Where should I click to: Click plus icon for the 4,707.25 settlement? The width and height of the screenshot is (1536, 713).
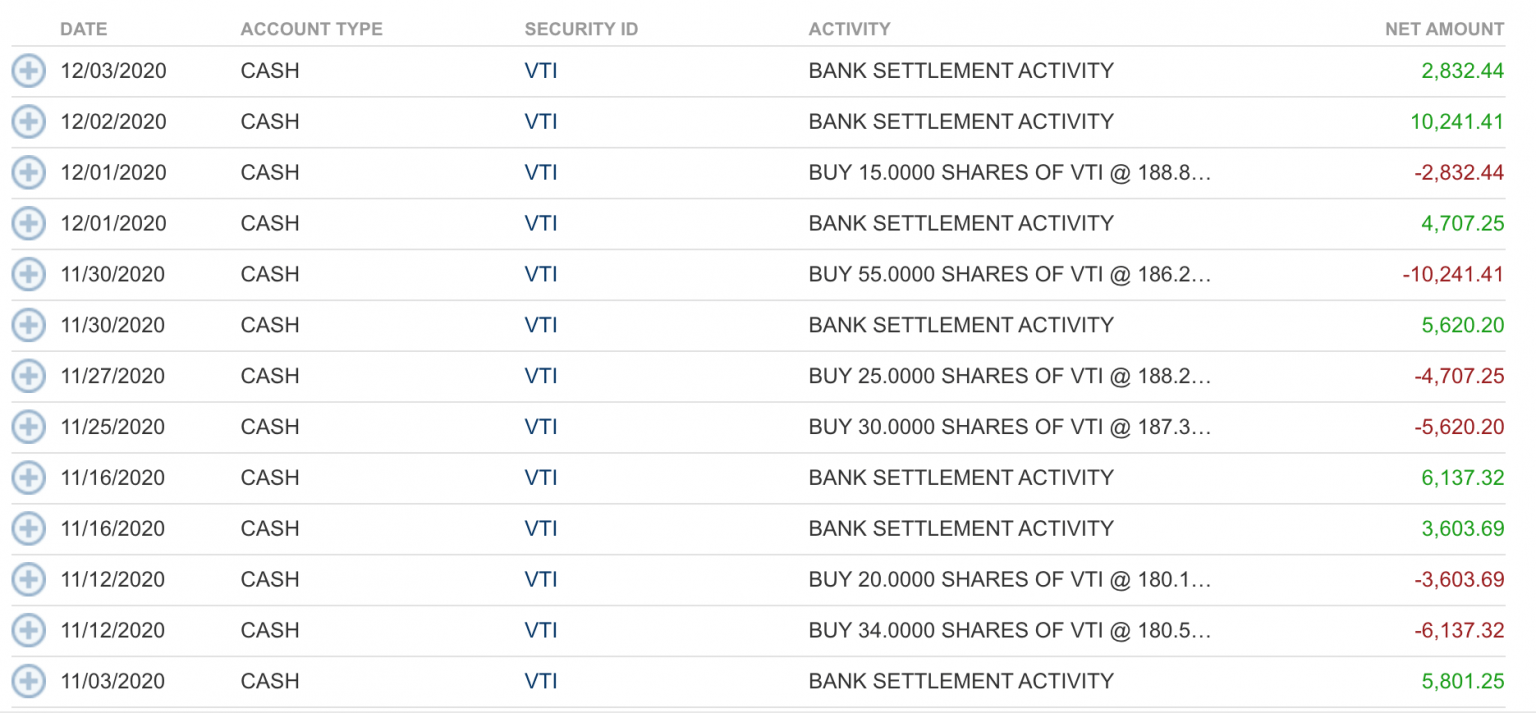28,223
